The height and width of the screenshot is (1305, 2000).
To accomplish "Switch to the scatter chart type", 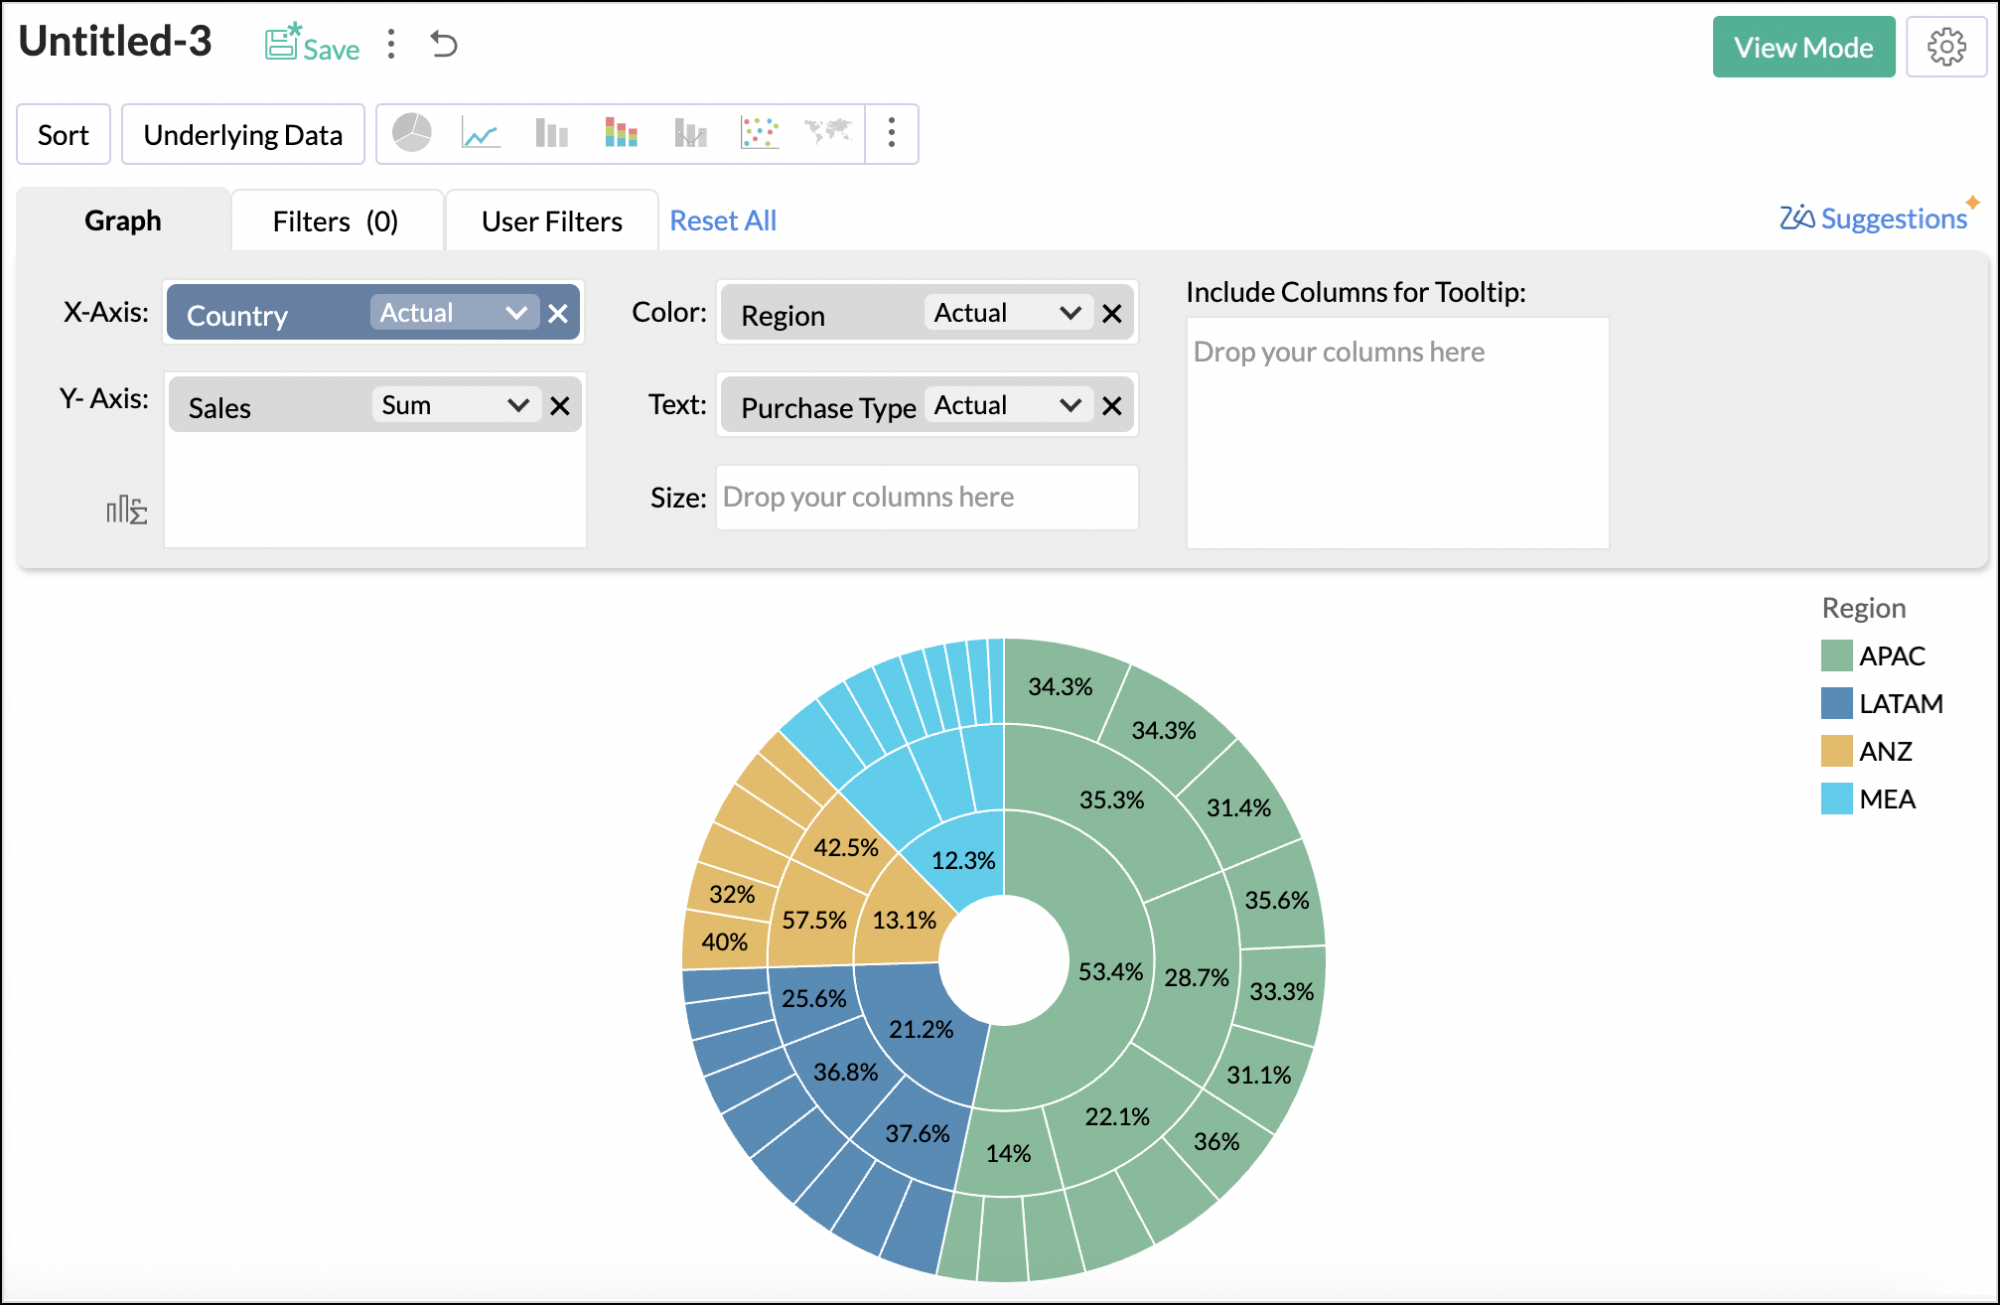I will coord(760,133).
